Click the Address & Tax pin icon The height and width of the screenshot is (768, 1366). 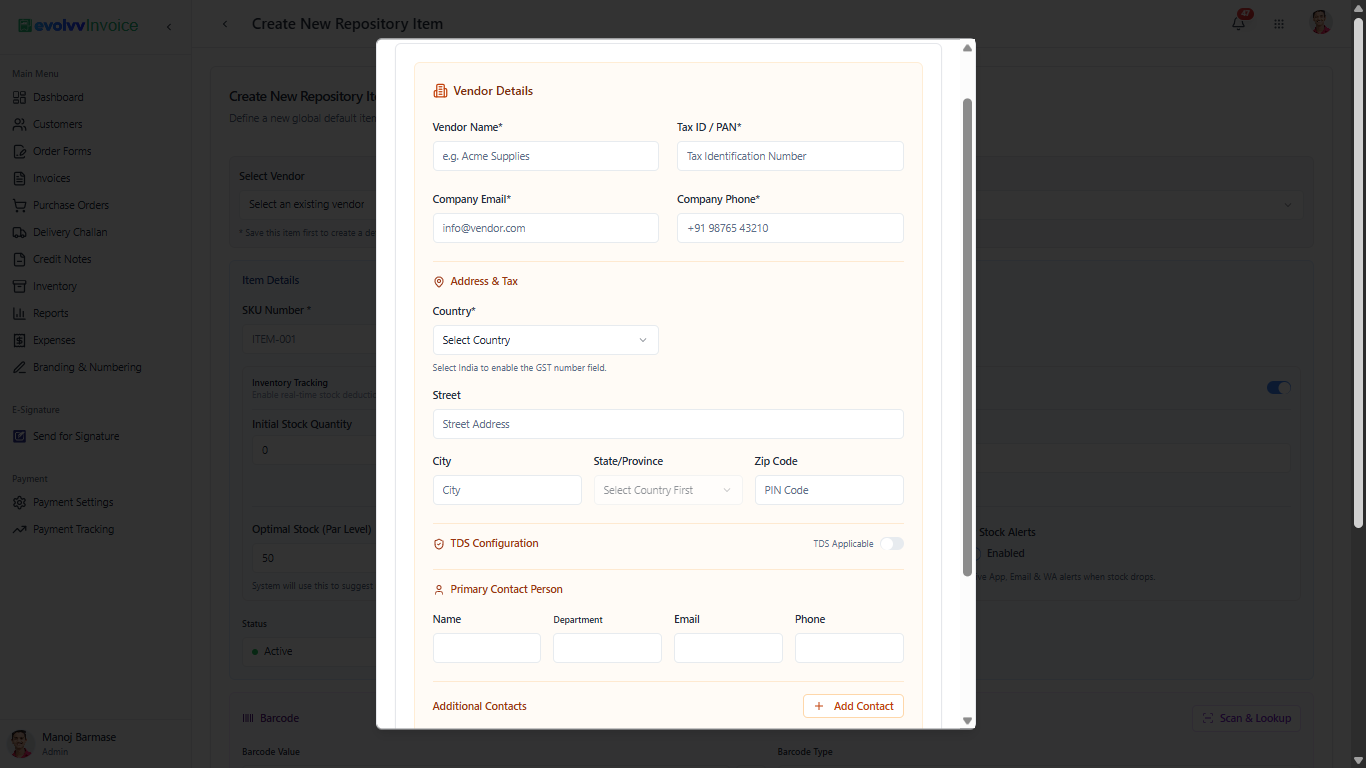point(438,282)
